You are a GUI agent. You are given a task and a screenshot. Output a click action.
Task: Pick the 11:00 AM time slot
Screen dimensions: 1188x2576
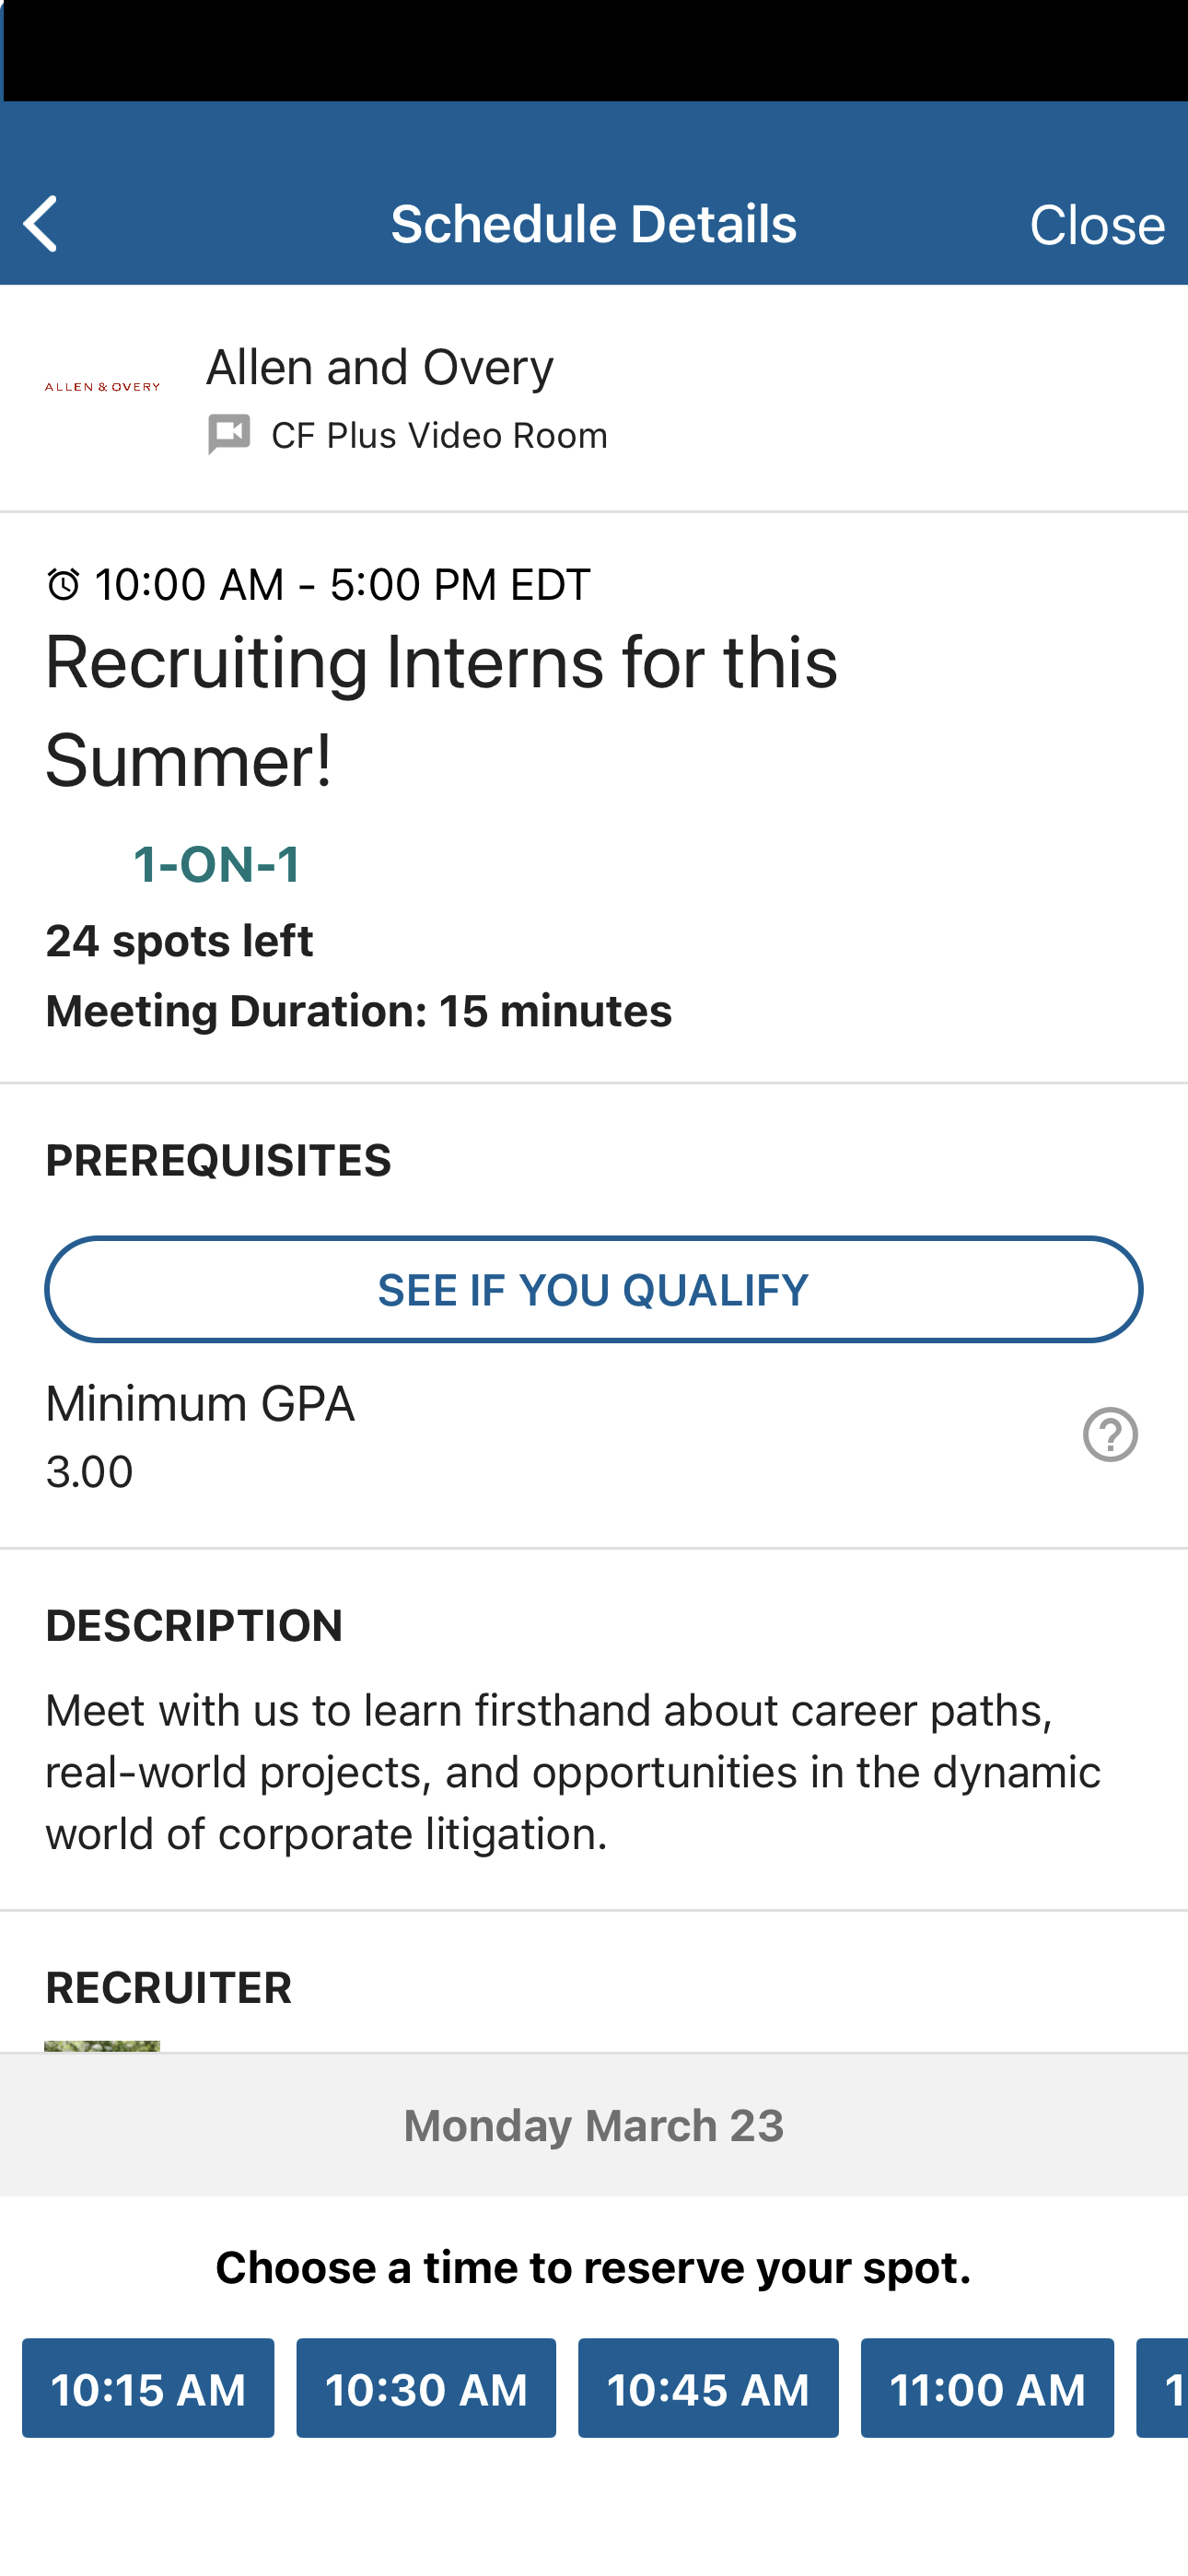point(987,2388)
